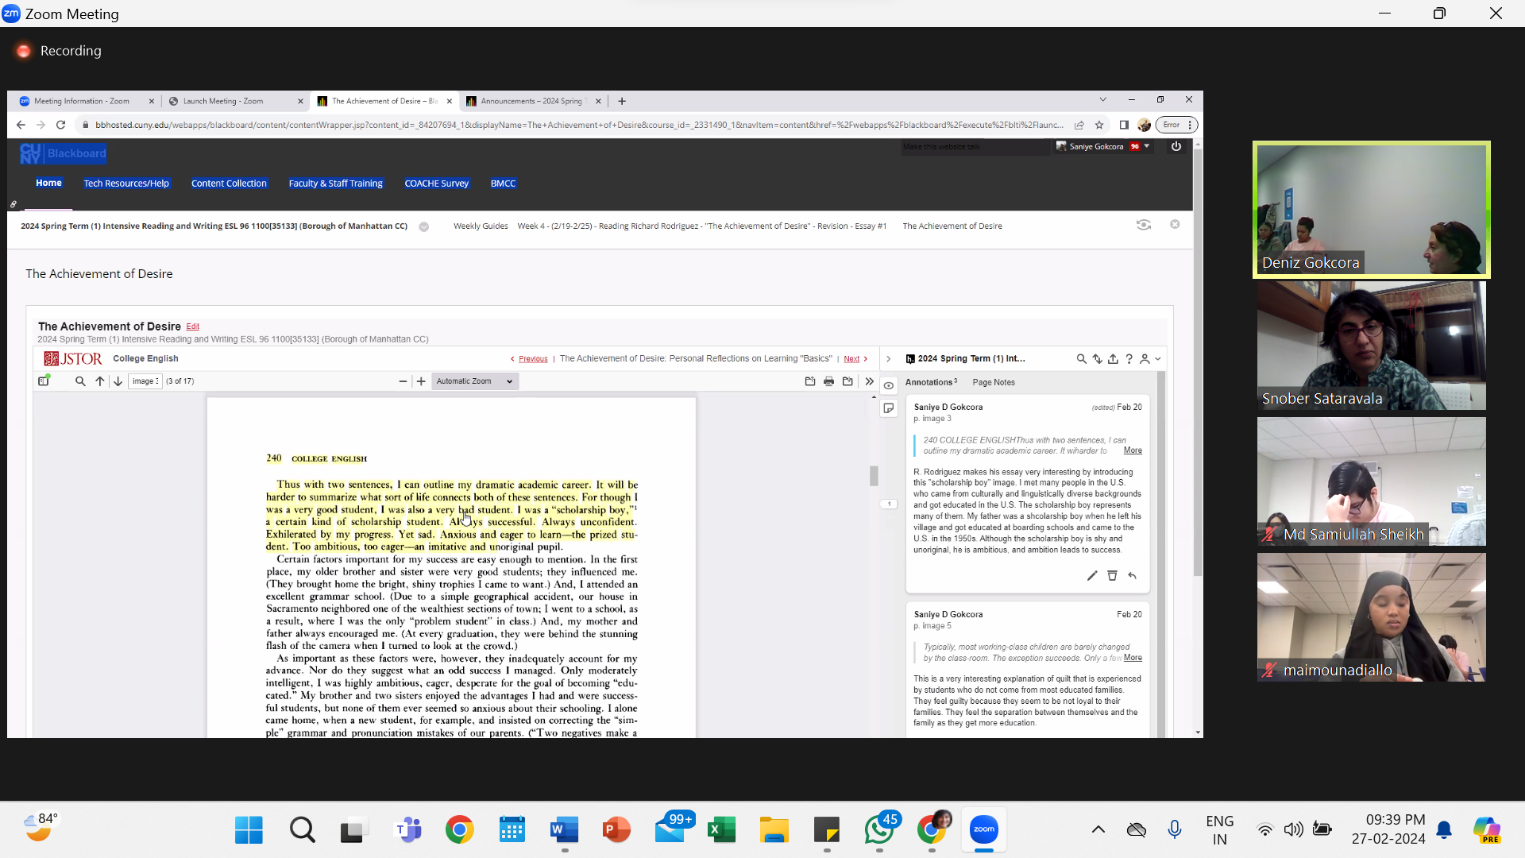Toggle the PDF sidebar button

click(x=44, y=381)
